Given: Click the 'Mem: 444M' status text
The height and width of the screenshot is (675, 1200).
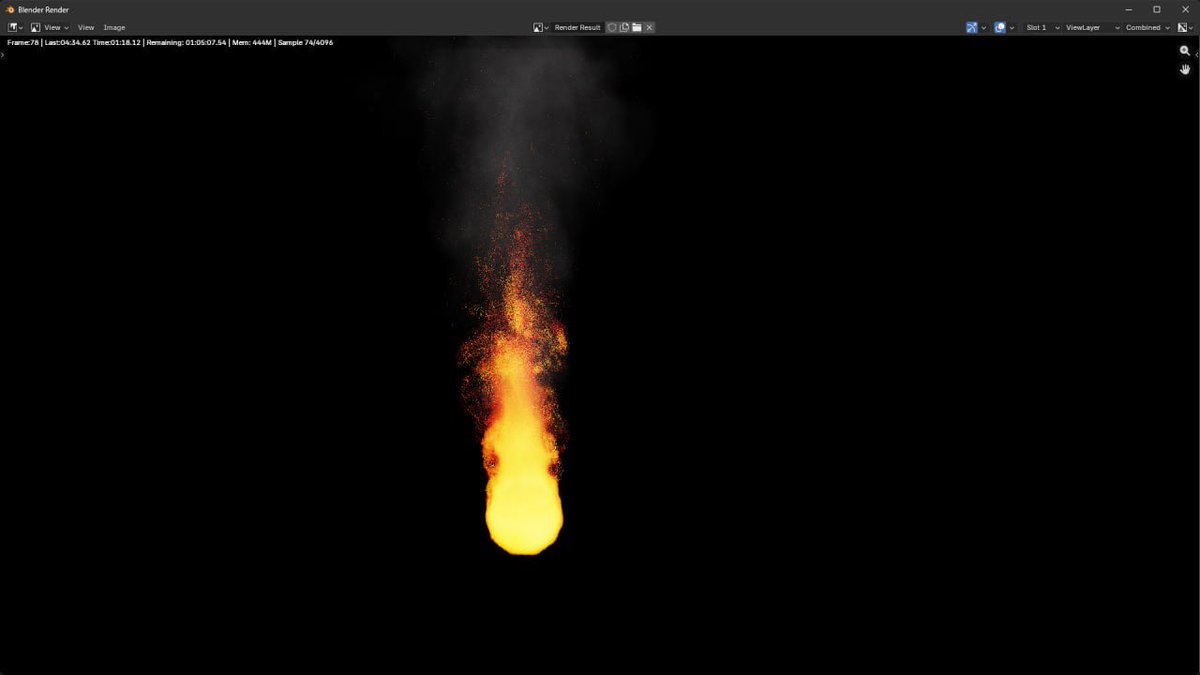Looking at the screenshot, I should (252, 42).
